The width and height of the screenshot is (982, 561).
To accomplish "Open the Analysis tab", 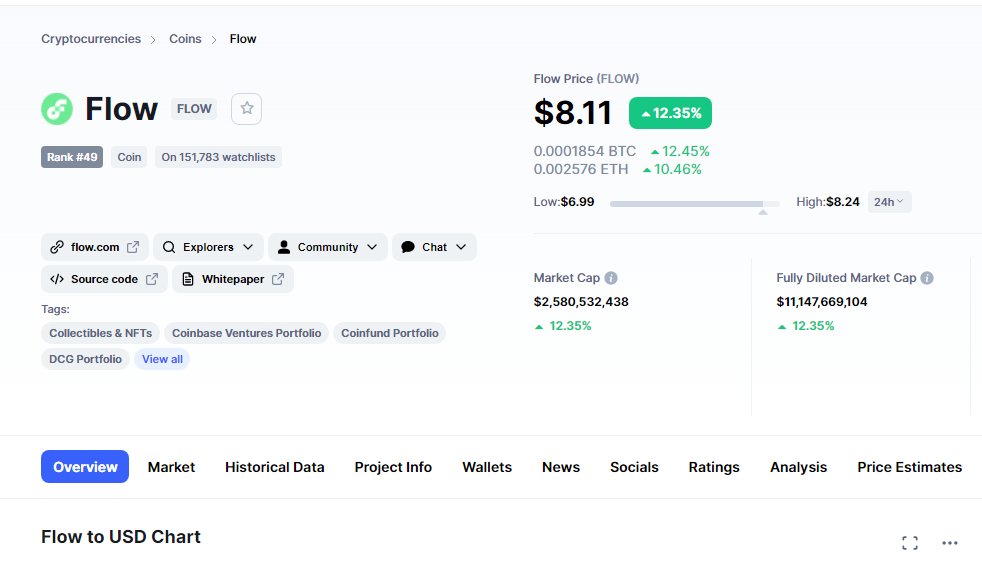I will 799,467.
